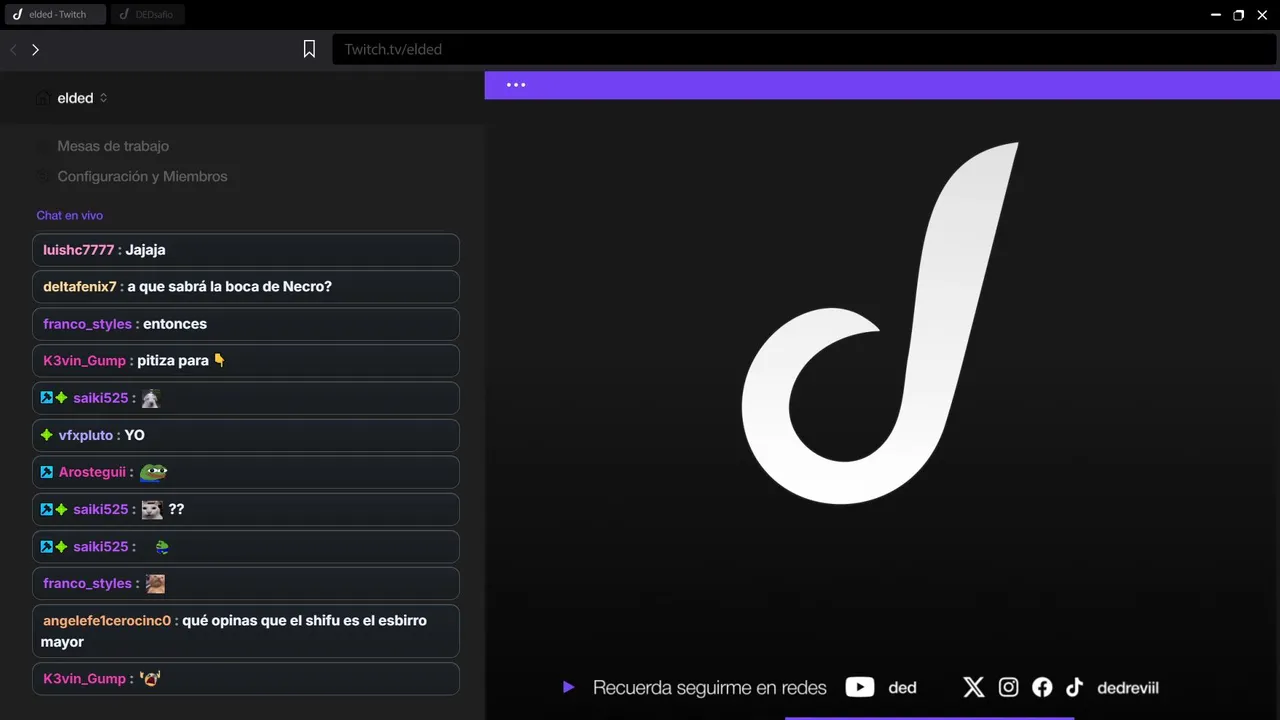Screen dimensions: 1280x720
Task: Click username K3vin_Gump in pitiza para message
Action: tap(84, 361)
